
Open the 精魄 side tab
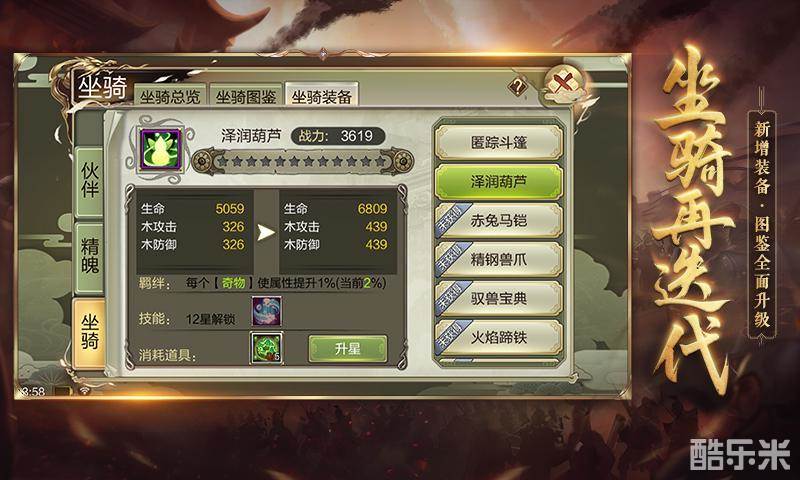(x=90, y=258)
